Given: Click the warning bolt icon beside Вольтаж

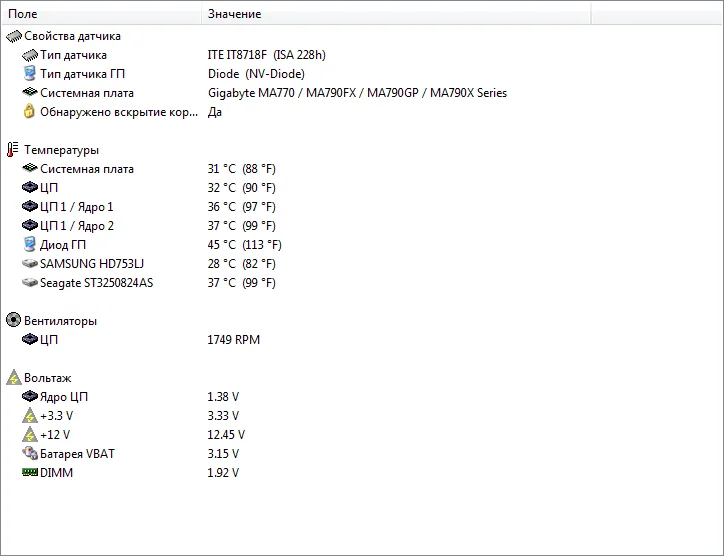Looking at the screenshot, I should click(14, 377).
